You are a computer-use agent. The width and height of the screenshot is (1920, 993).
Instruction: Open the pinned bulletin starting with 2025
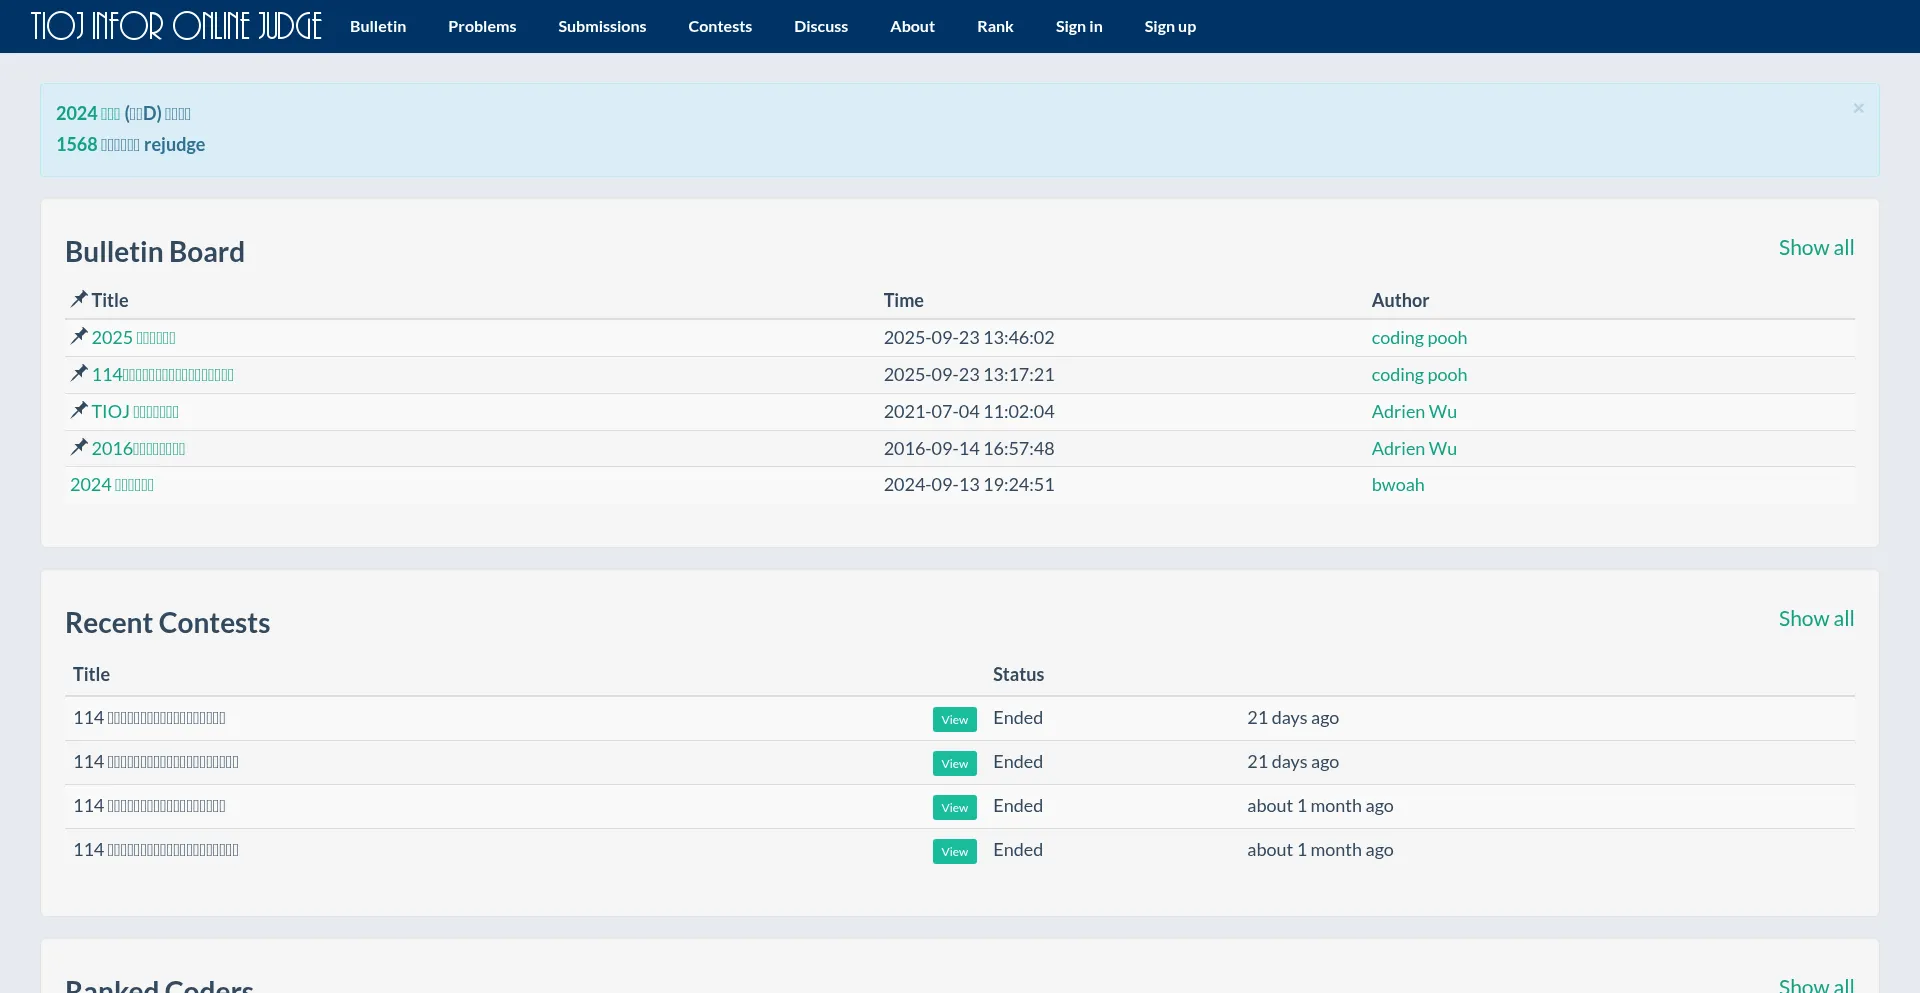pyautogui.click(x=133, y=338)
